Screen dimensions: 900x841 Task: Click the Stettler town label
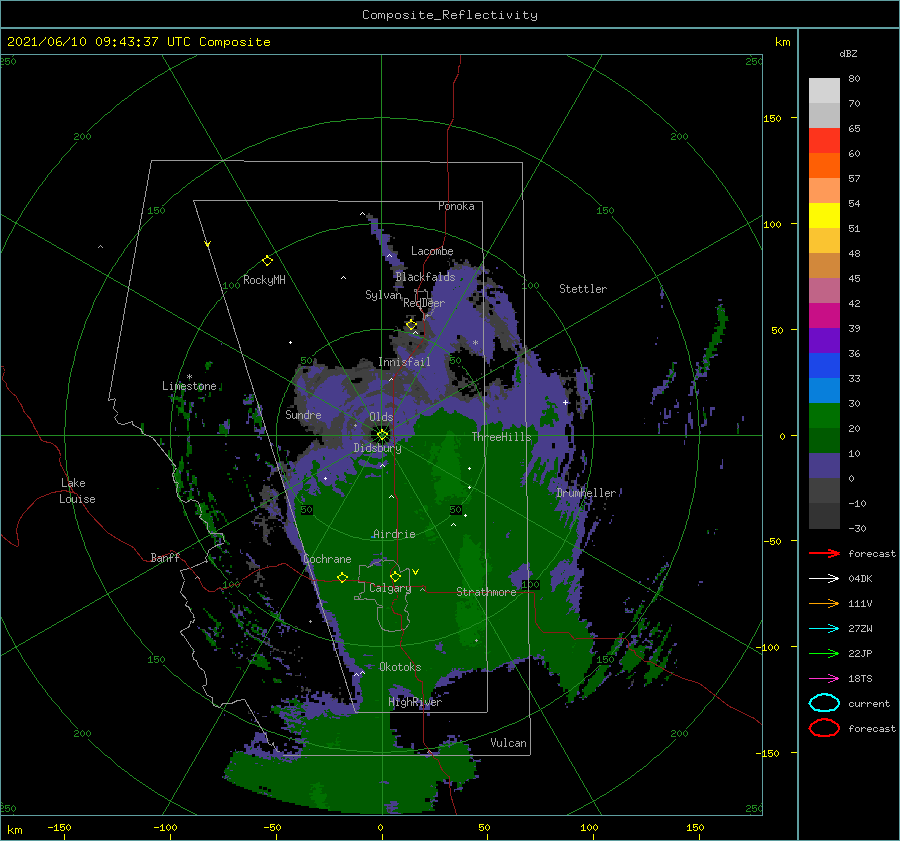tap(583, 289)
